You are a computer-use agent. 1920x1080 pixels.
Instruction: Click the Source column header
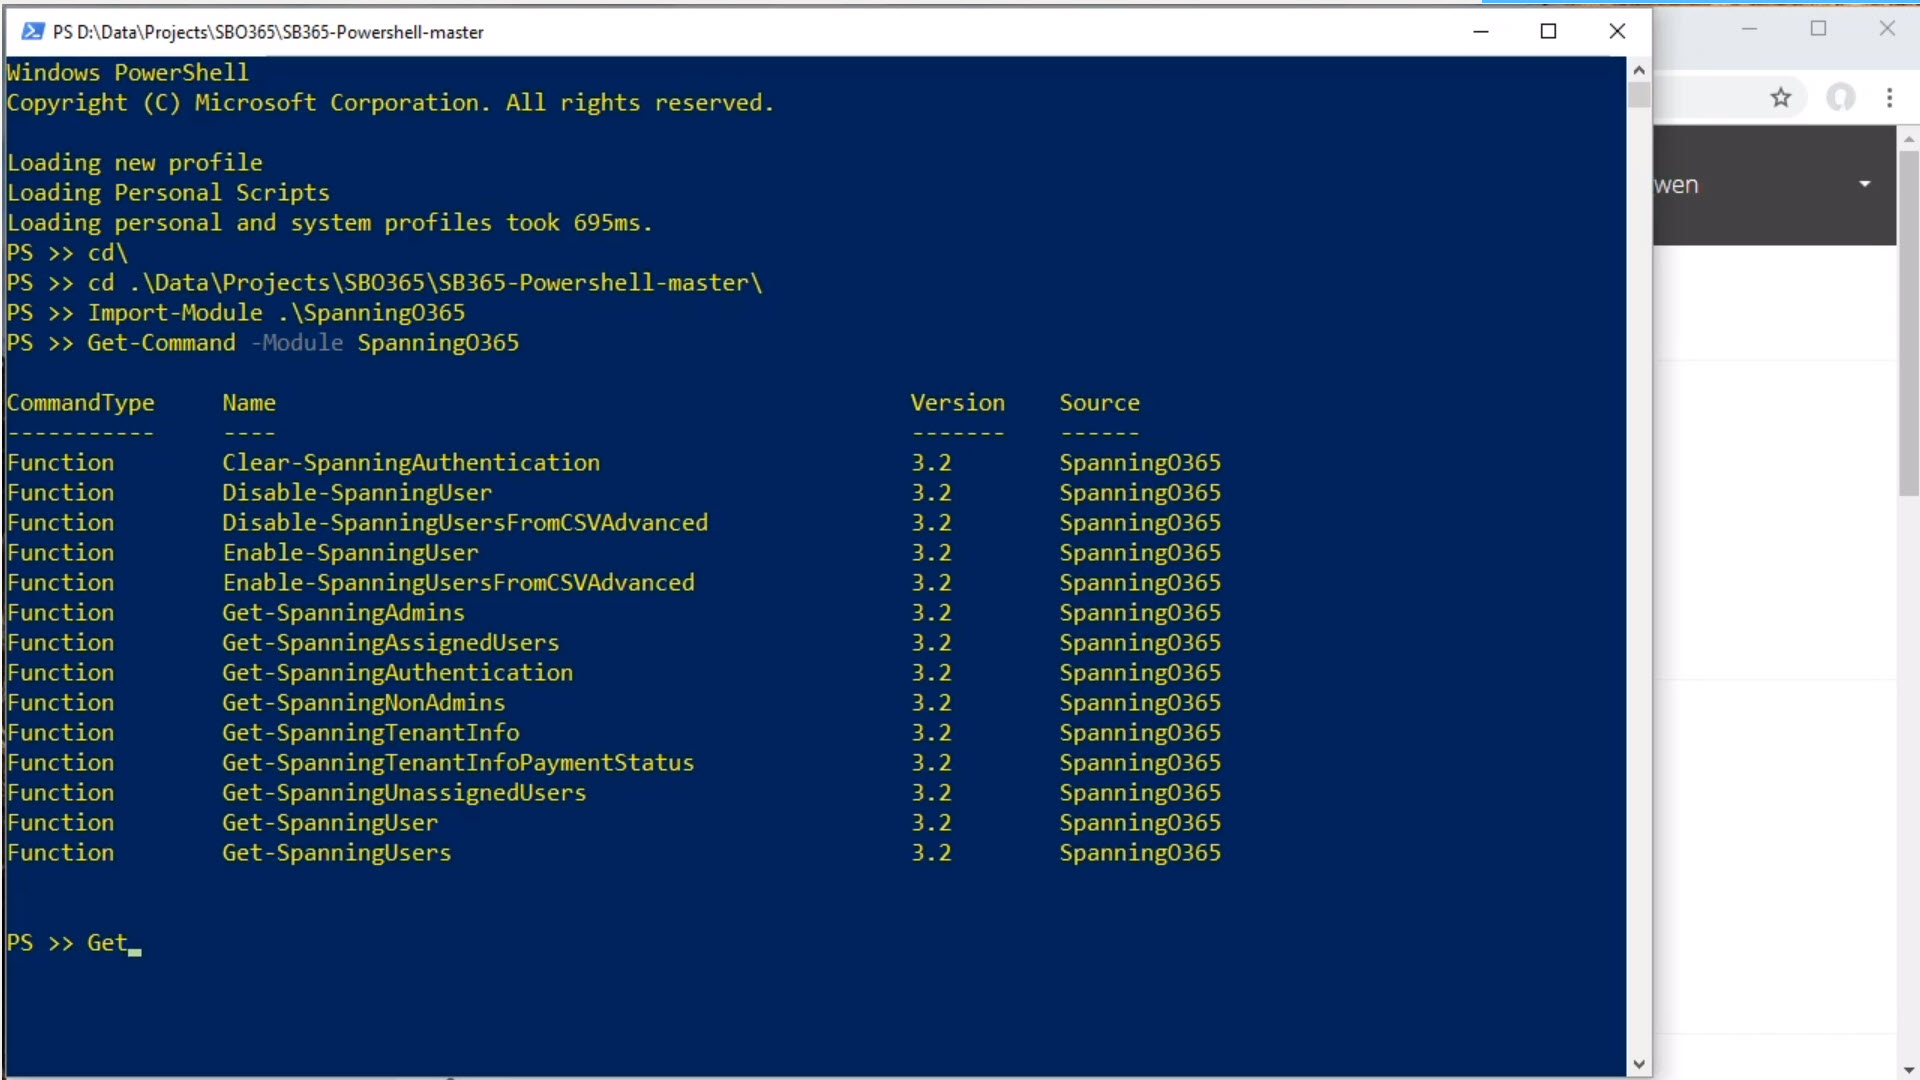pos(1099,403)
